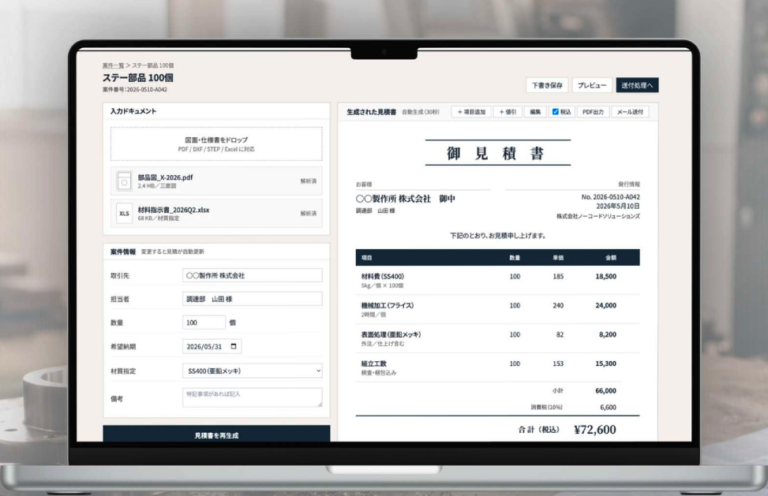
Task: Select the 材料指示書_2026Q2.xlsx file name
Action: (173, 210)
